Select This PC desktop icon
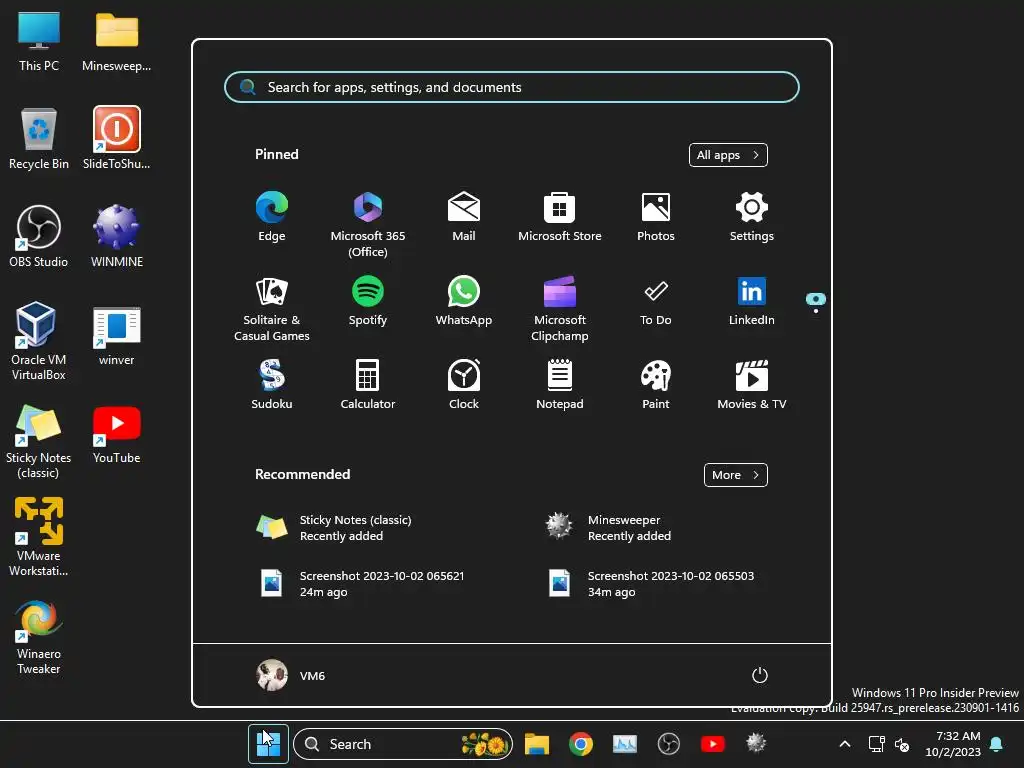The width and height of the screenshot is (1024, 768). coord(39,40)
